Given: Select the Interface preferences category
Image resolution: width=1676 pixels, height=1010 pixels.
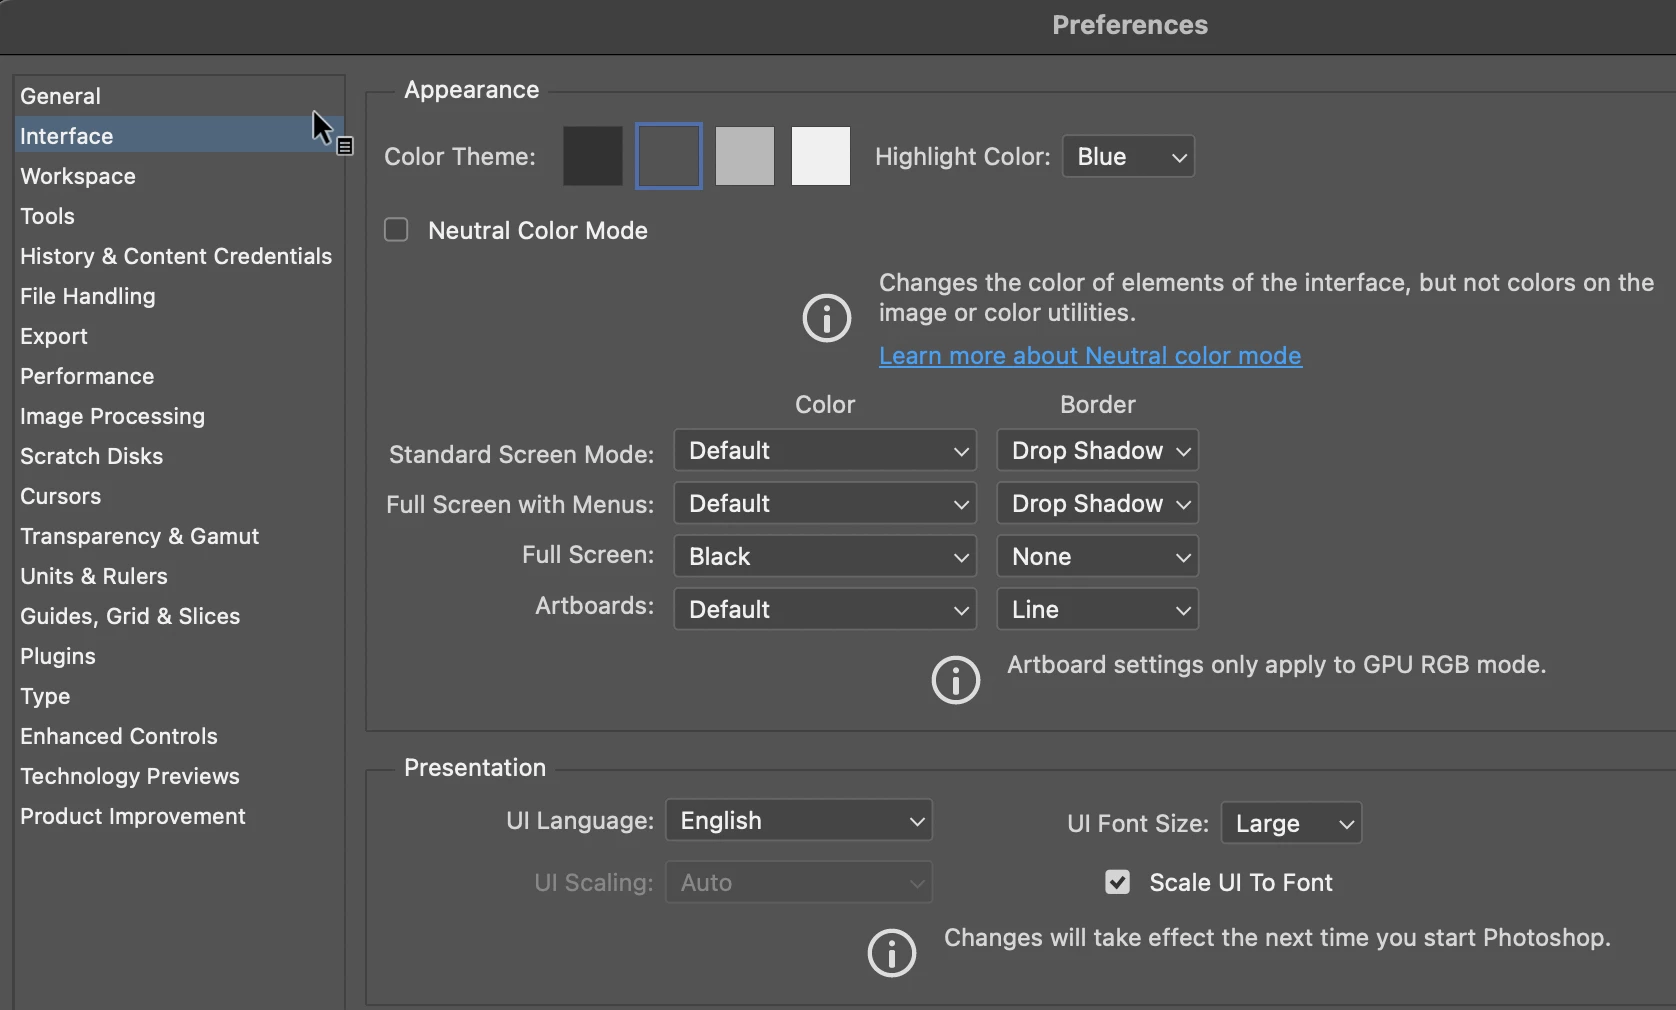Looking at the screenshot, I should pos(179,136).
